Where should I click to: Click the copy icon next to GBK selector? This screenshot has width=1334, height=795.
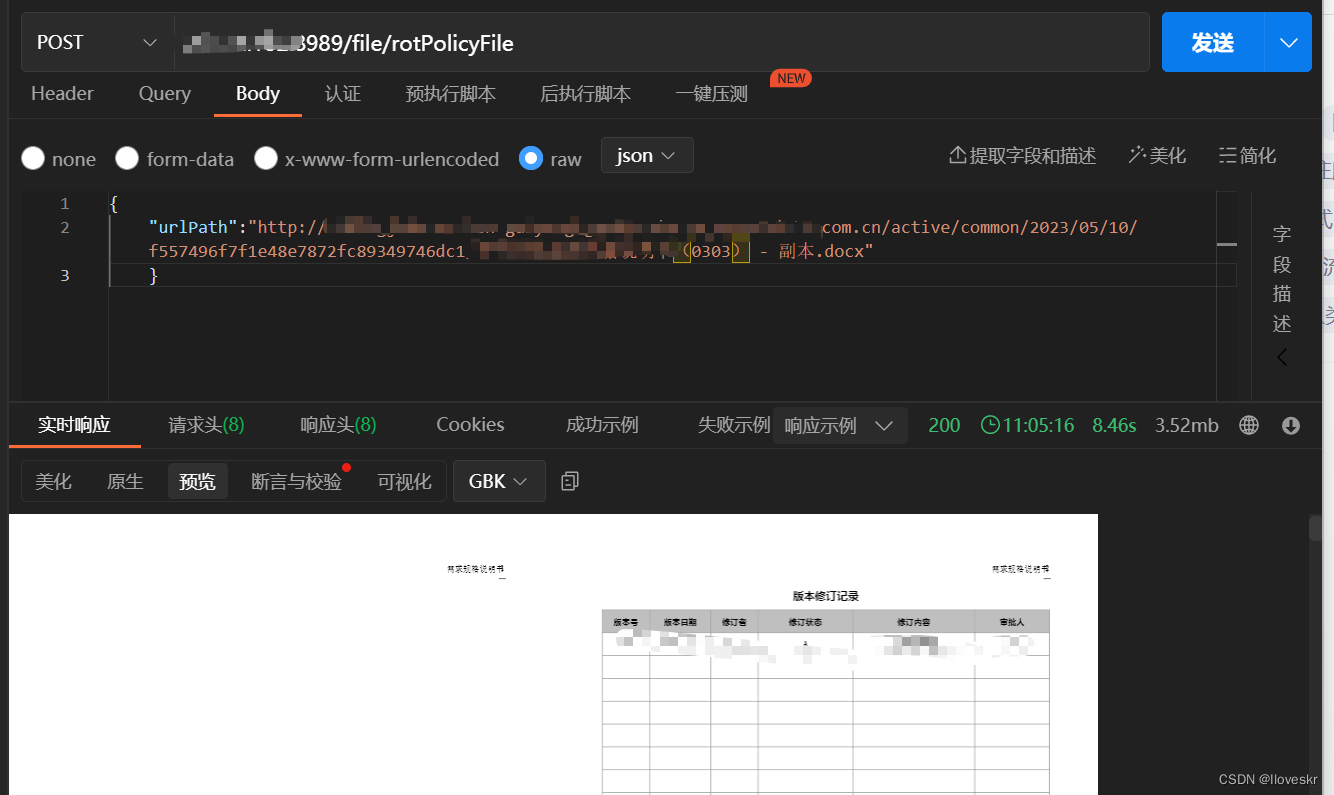click(569, 481)
